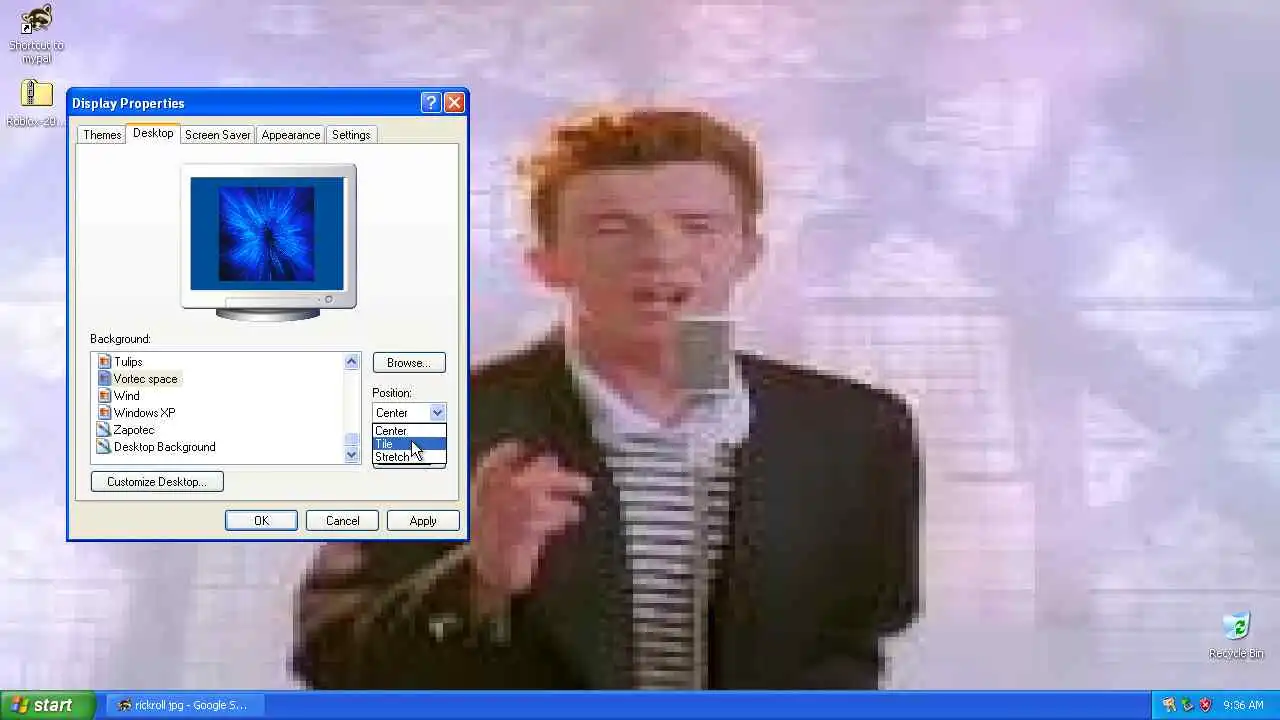Click the help question mark title icon
The height and width of the screenshot is (720, 1280).
(x=431, y=103)
